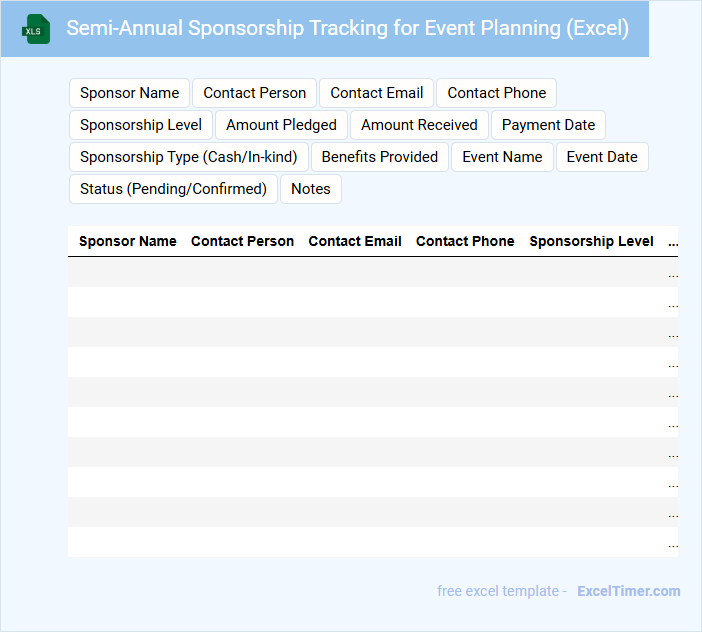Viewport: 702px width, 632px height.
Task: Select the Sponsorship Level tag
Action: (141, 125)
